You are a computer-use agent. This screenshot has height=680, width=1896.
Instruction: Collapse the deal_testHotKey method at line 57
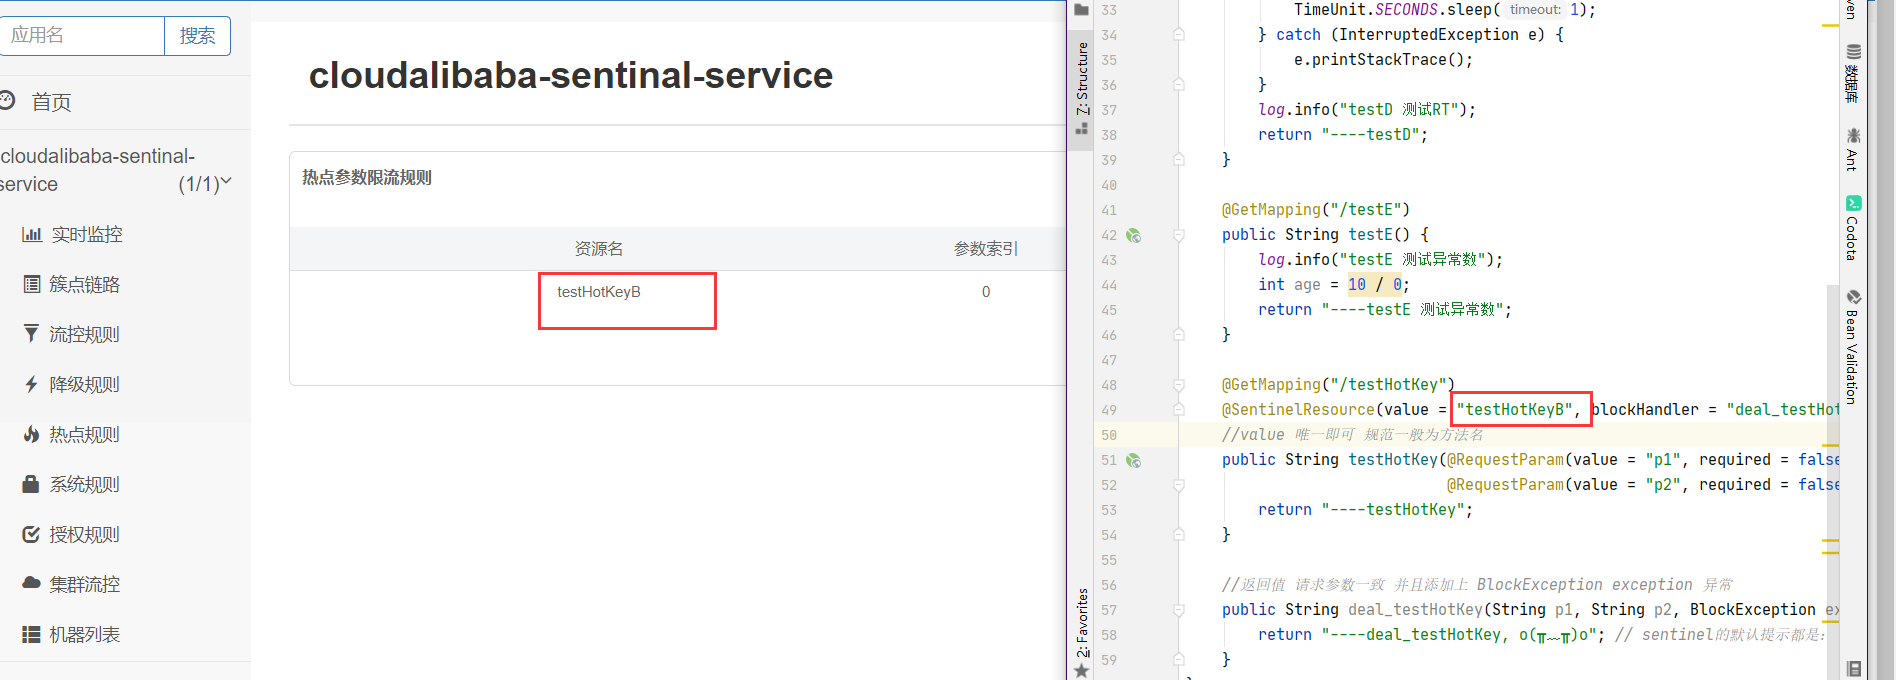point(1179,610)
